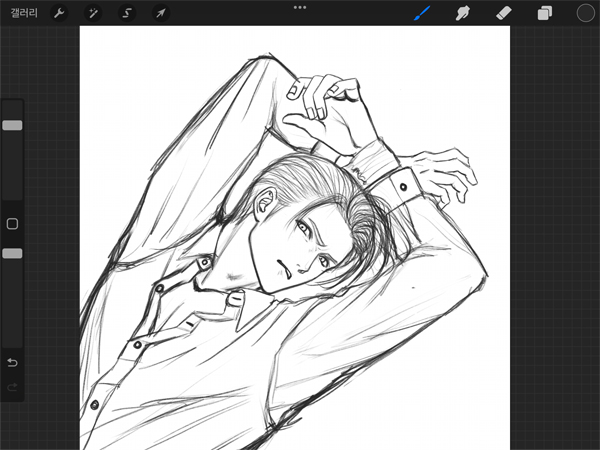This screenshot has height=450, width=600.
Task: Open the active color picker circle
Action: point(585,13)
